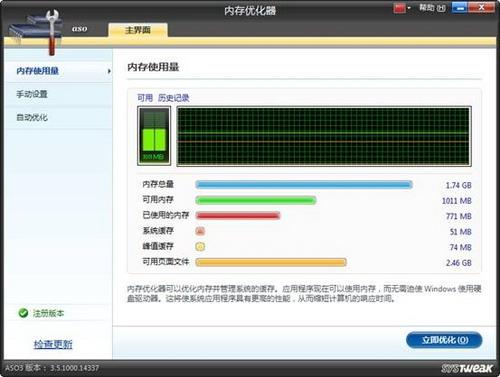Open the 检查更新 link
This screenshot has height=377, width=500.
point(53,344)
